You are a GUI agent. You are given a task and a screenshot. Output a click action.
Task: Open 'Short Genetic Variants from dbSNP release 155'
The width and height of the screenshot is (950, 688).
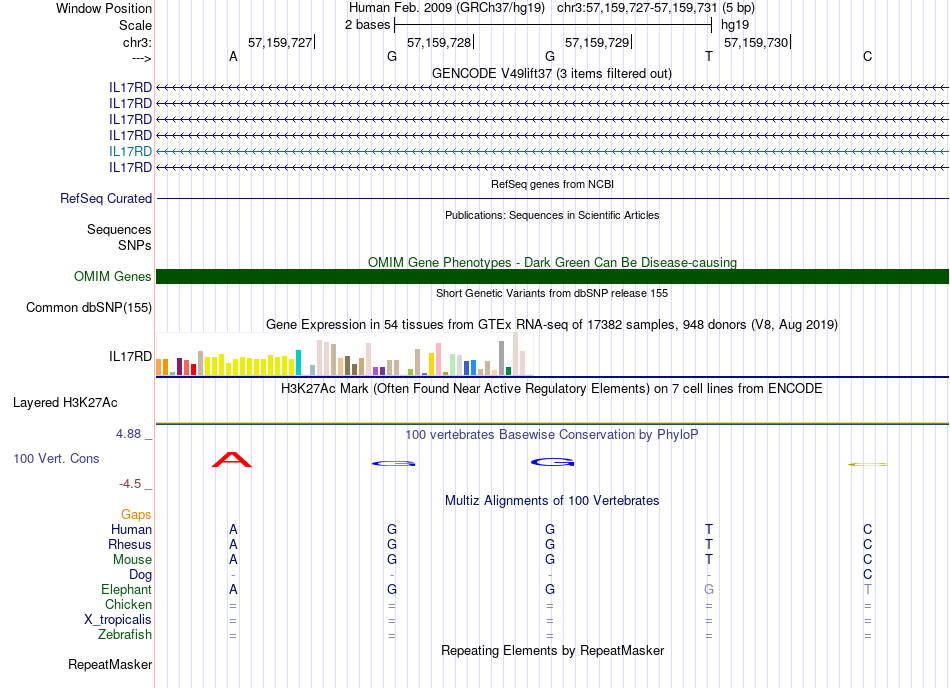[552, 293]
